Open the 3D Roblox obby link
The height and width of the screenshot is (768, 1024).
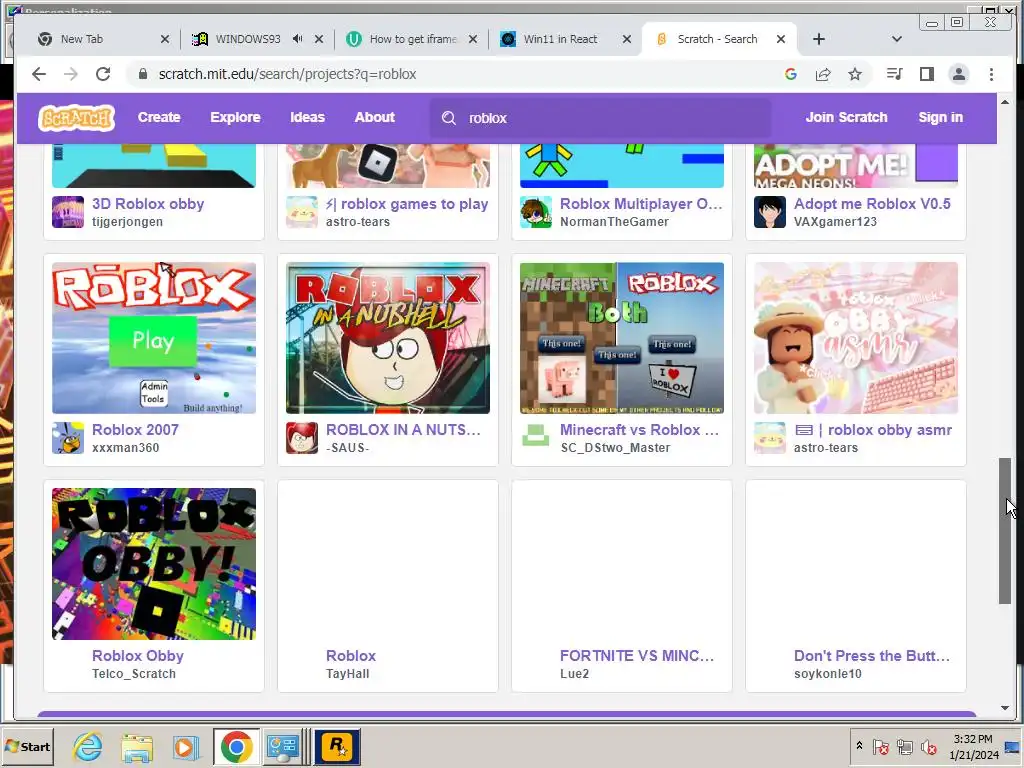point(148,204)
